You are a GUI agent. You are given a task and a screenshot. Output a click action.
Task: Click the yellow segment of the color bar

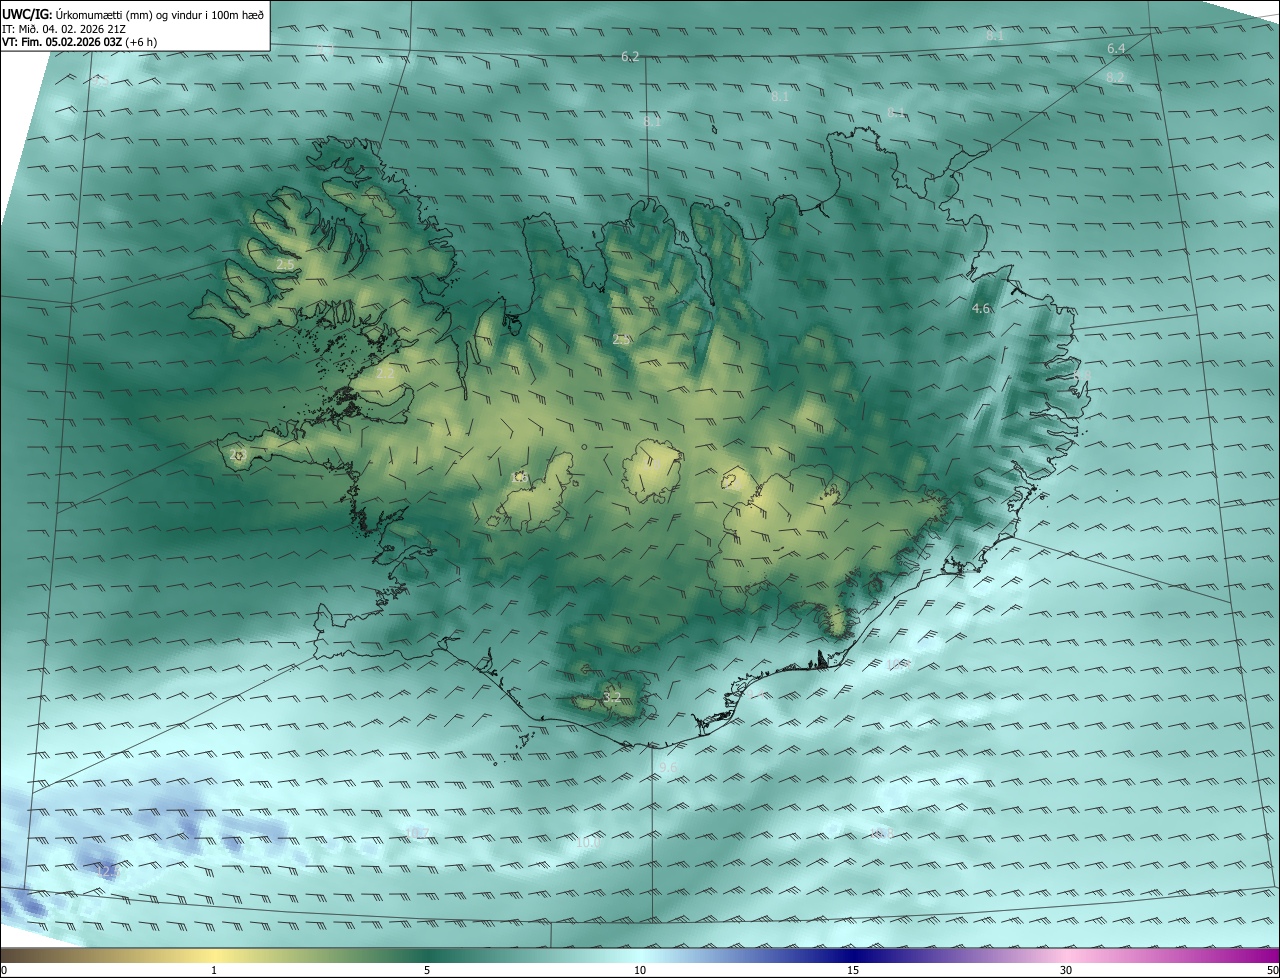click(214, 956)
